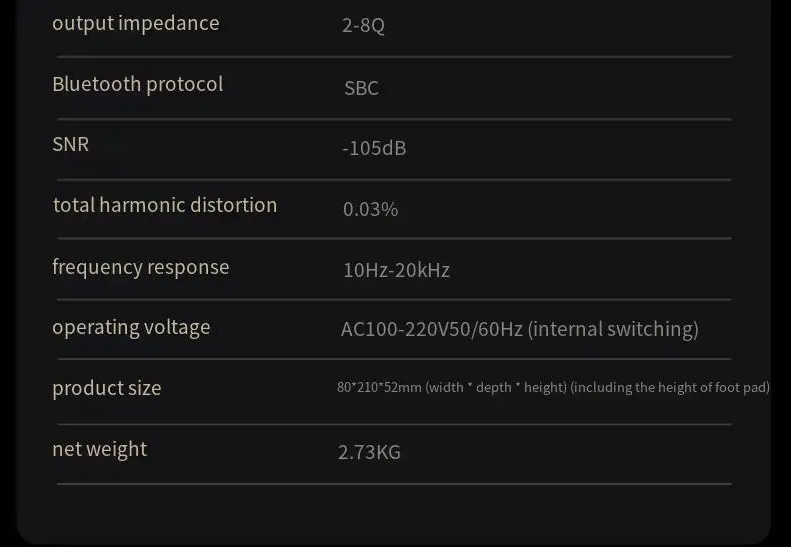Click the "Bluetooth protocol" label
Image resolution: width=791 pixels, height=547 pixels.
(x=138, y=84)
